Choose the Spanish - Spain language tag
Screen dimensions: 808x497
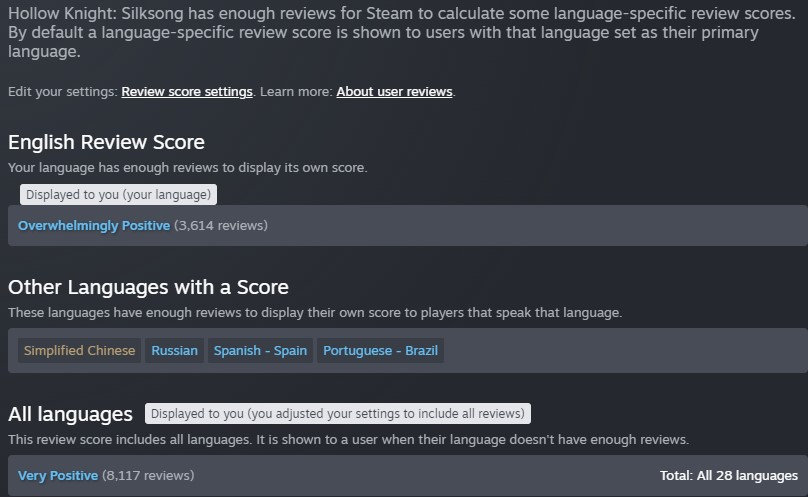(260, 351)
